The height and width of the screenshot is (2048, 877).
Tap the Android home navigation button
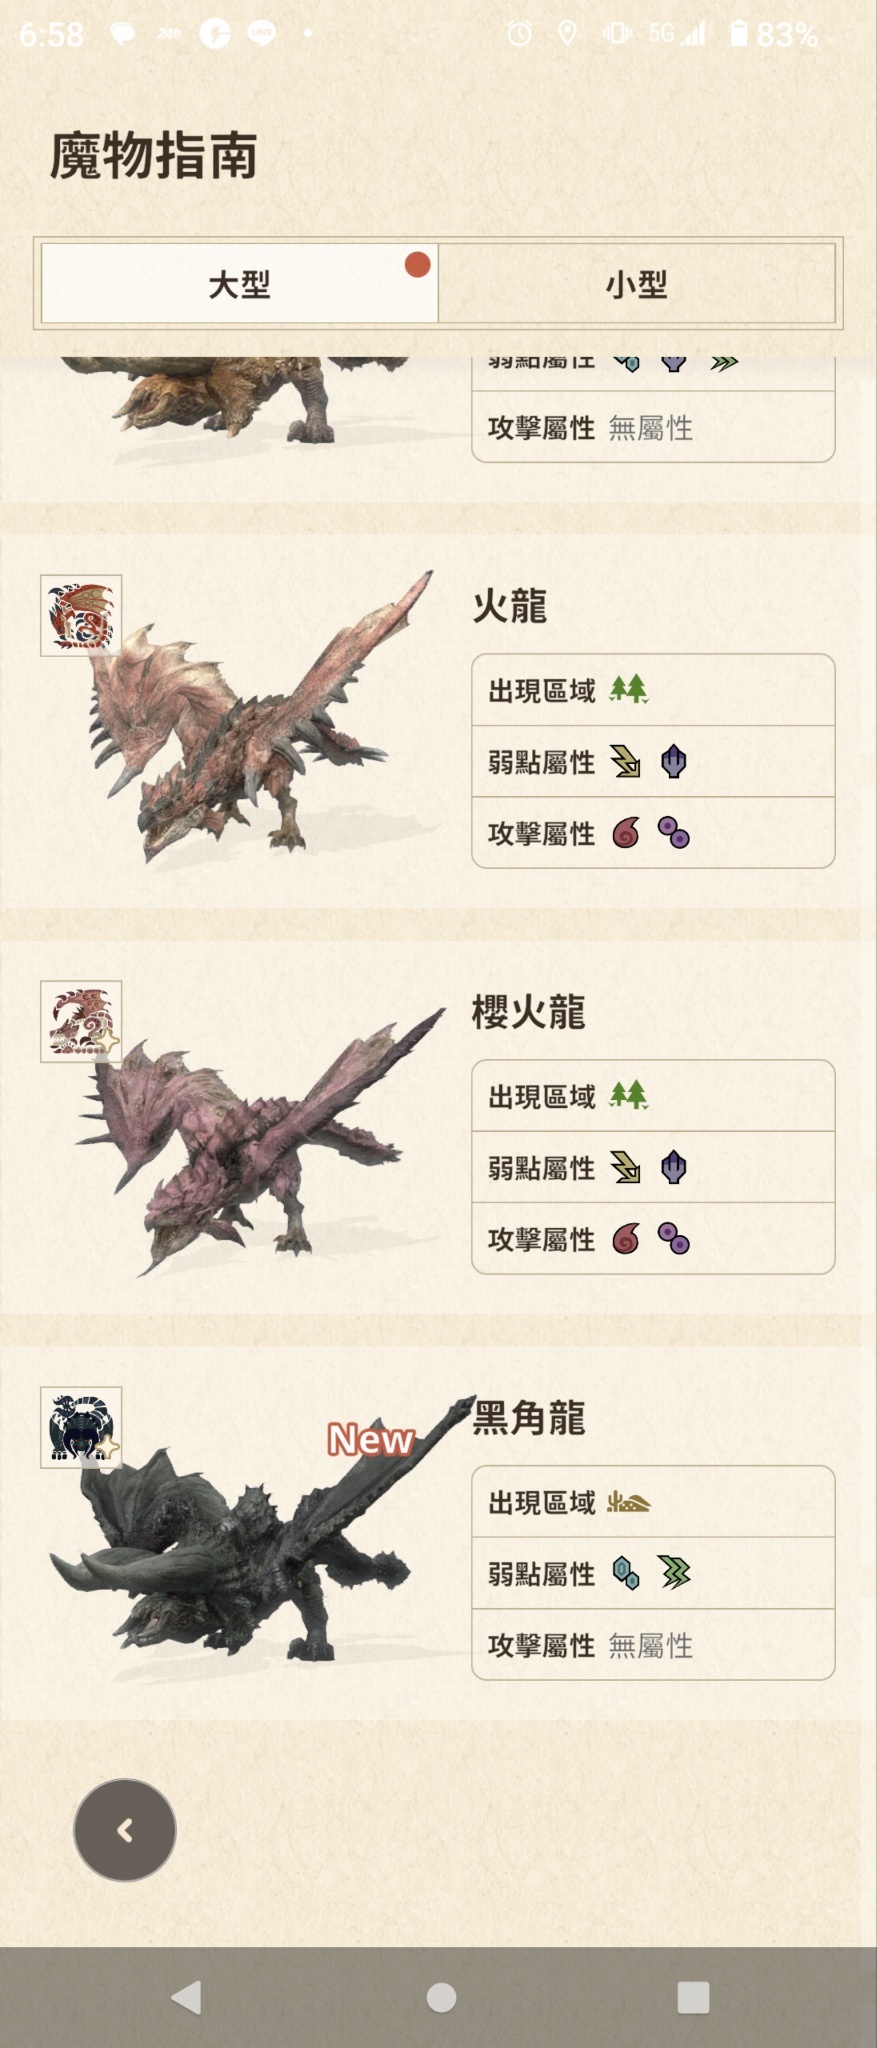tap(441, 1997)
